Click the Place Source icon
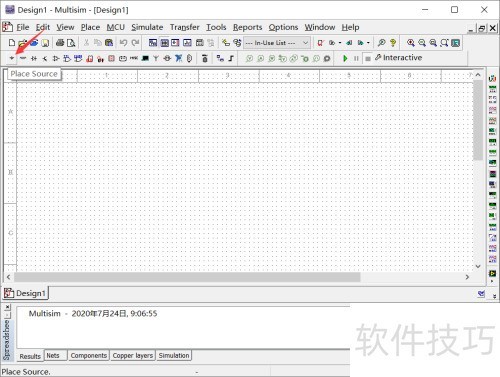Screen dimensions: 500x377 click(12, 58)
